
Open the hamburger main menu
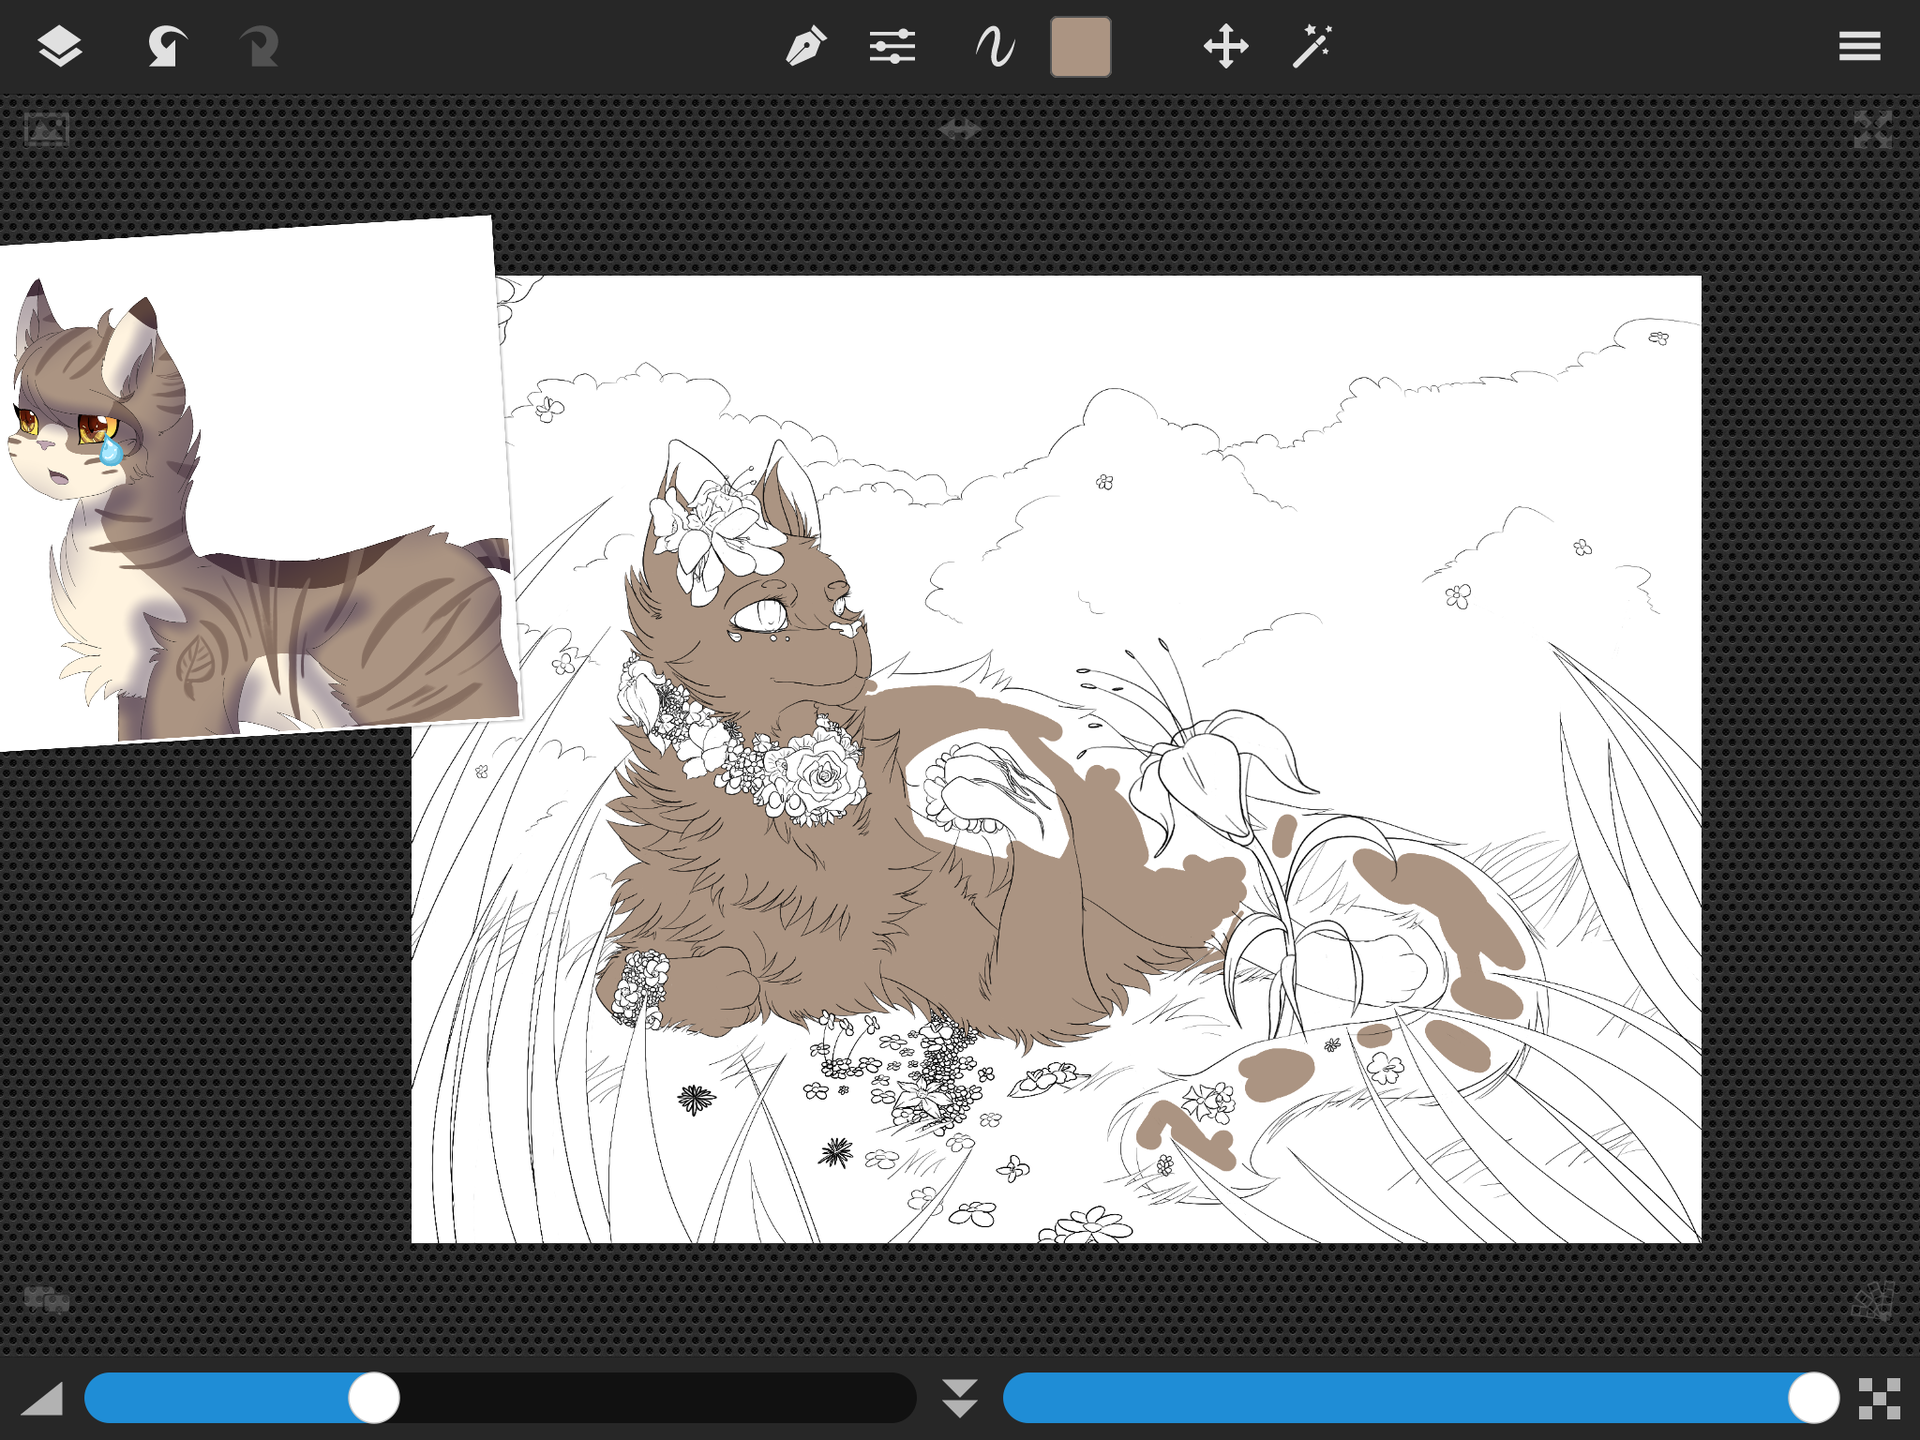(1859, 47)
